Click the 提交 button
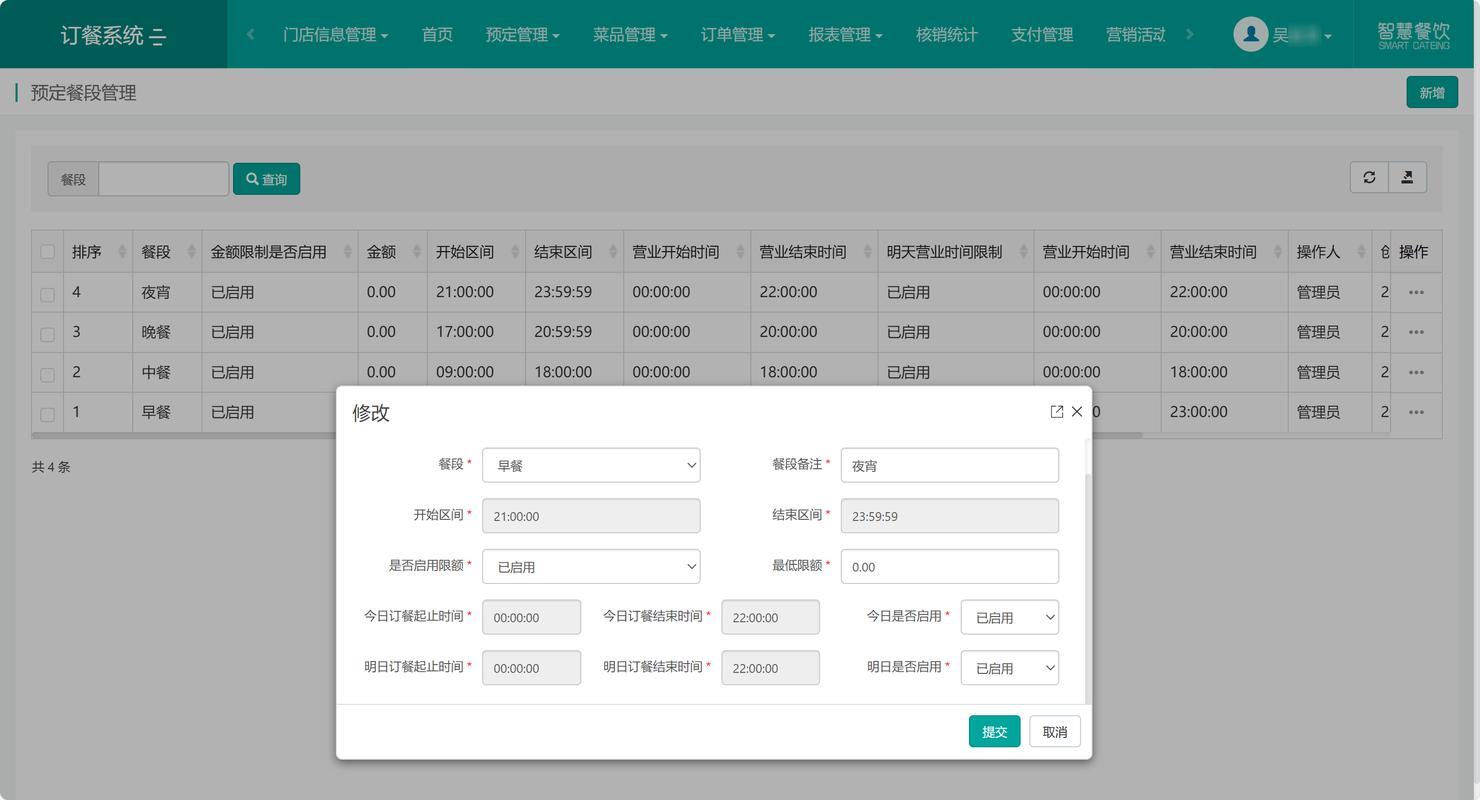The height and width of the screenshot is (800, 1480). pyautogui.click(x=994, y=732)
